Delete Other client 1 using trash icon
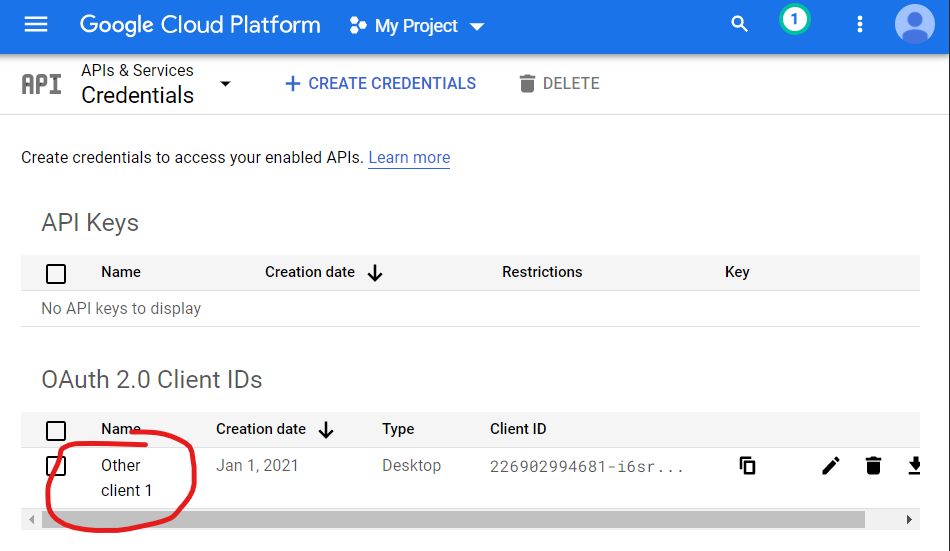The image size is (950, 551). pos(873,465)
